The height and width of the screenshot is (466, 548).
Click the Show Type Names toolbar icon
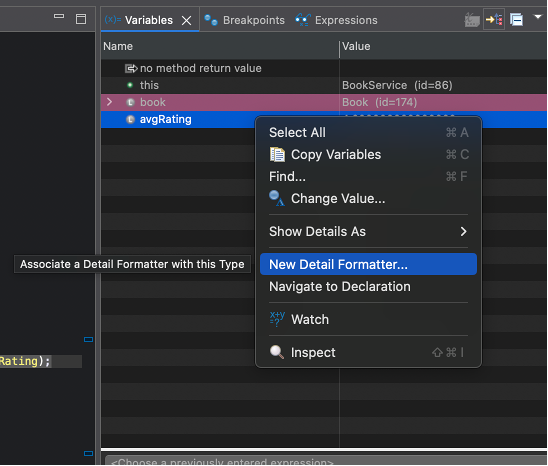tap(472, 20)
